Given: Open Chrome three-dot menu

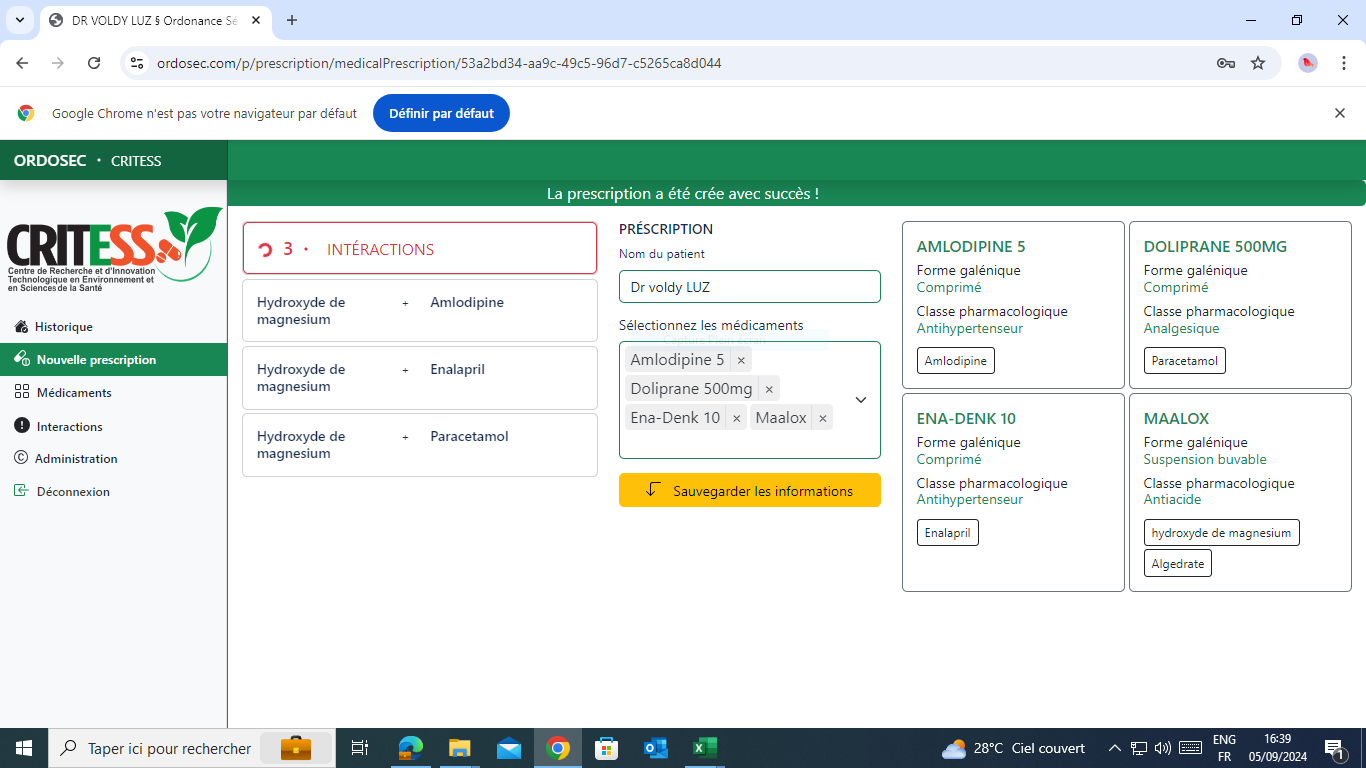Looking at the screenshot, I should (1345, 63).
